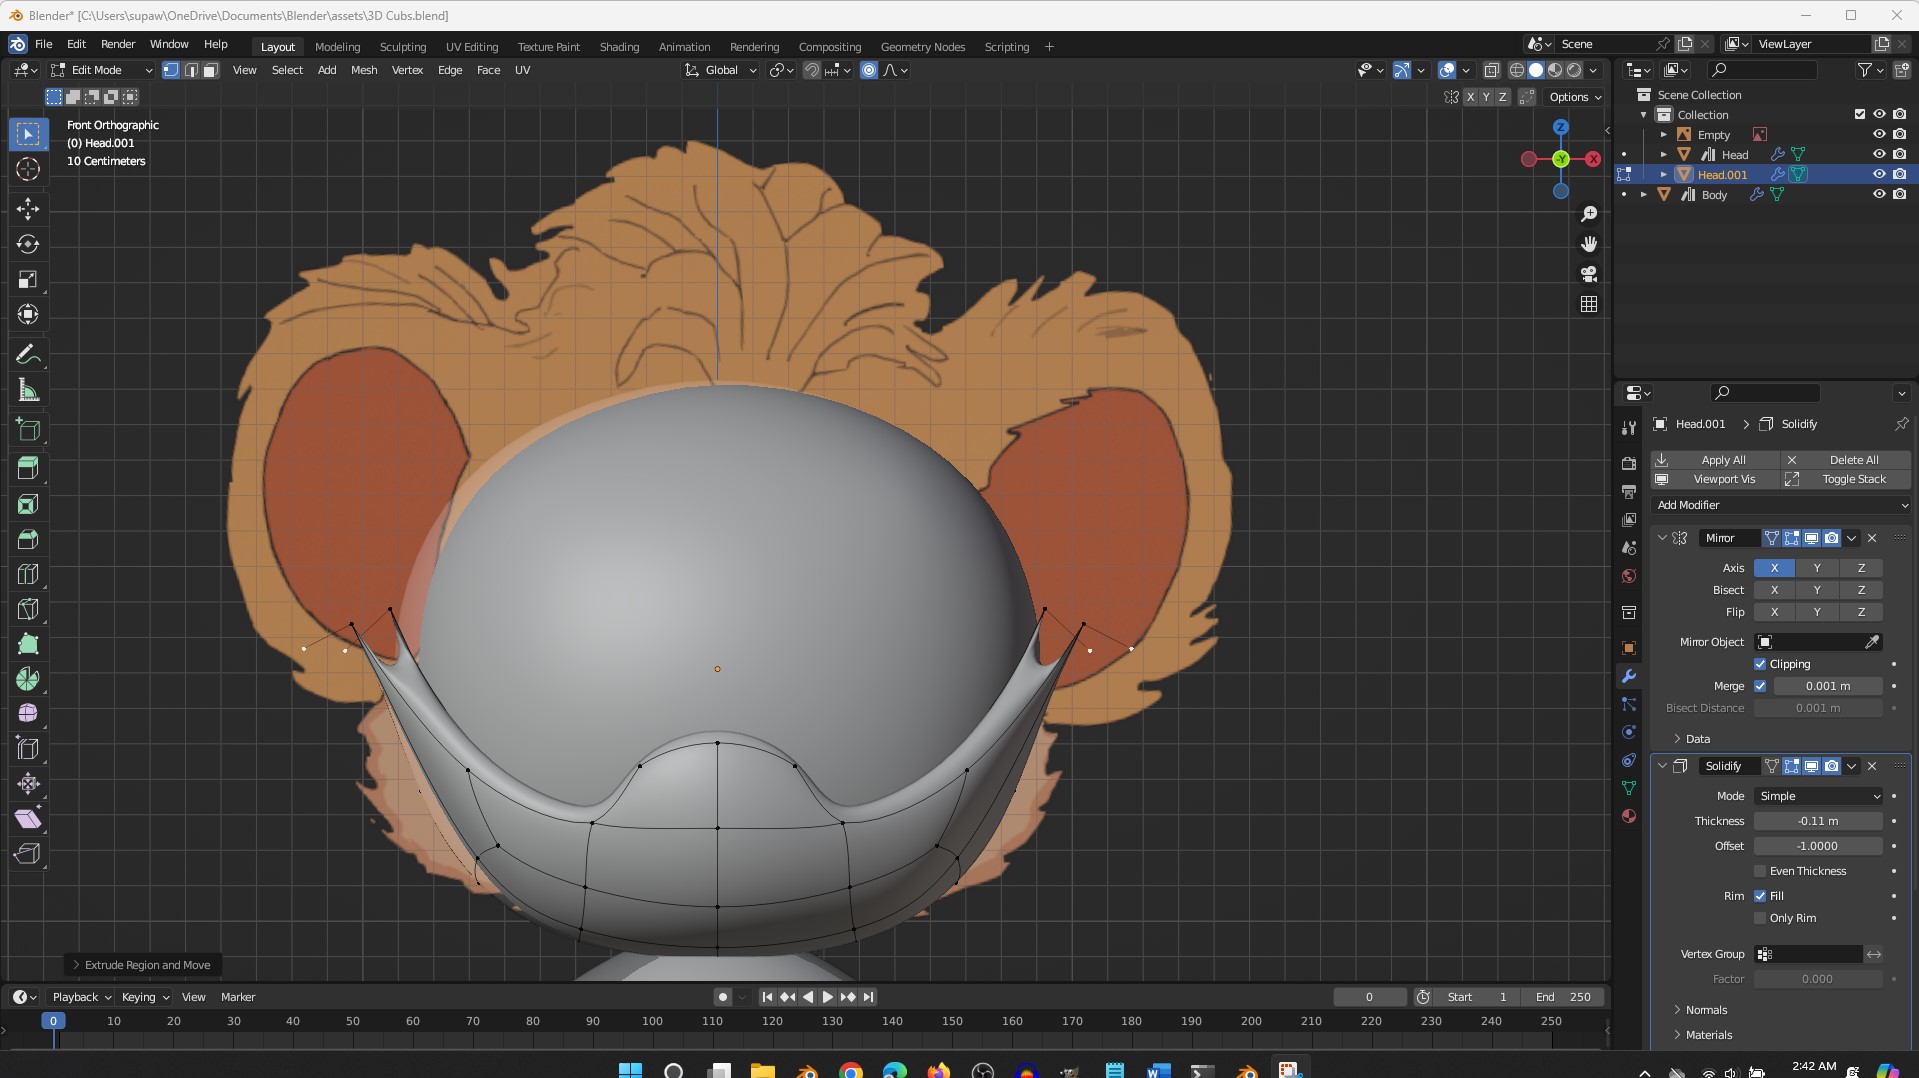This screenshot has width=1919, height=1078.
Task: Open the viewport Options button
Action: pyautogui.click(x=1575, y=97)
